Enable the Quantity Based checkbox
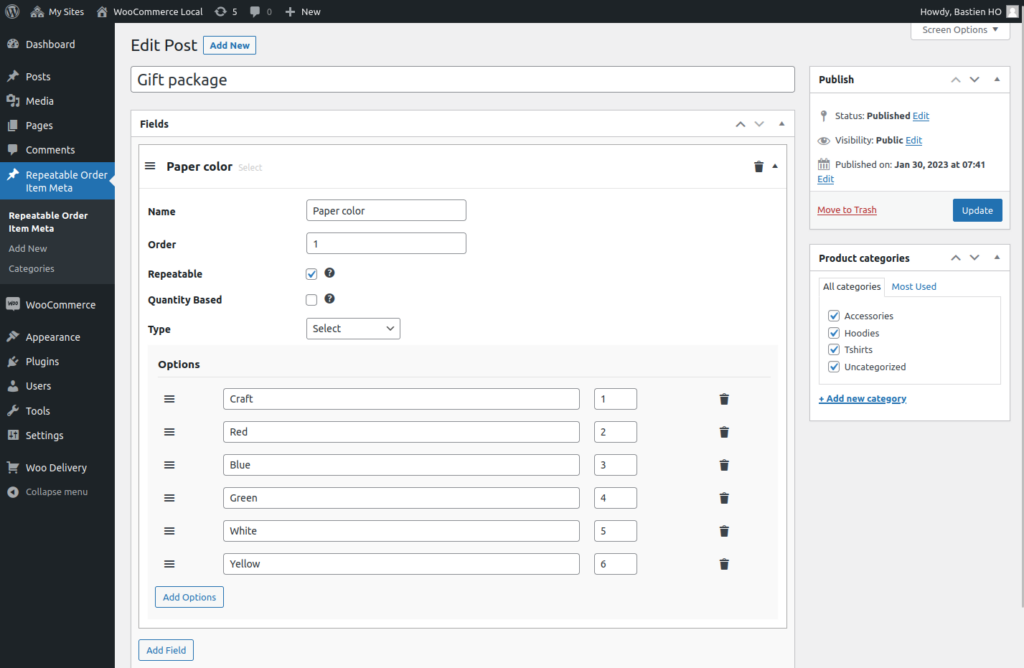1024x668 pixels. tap(312, 300)
